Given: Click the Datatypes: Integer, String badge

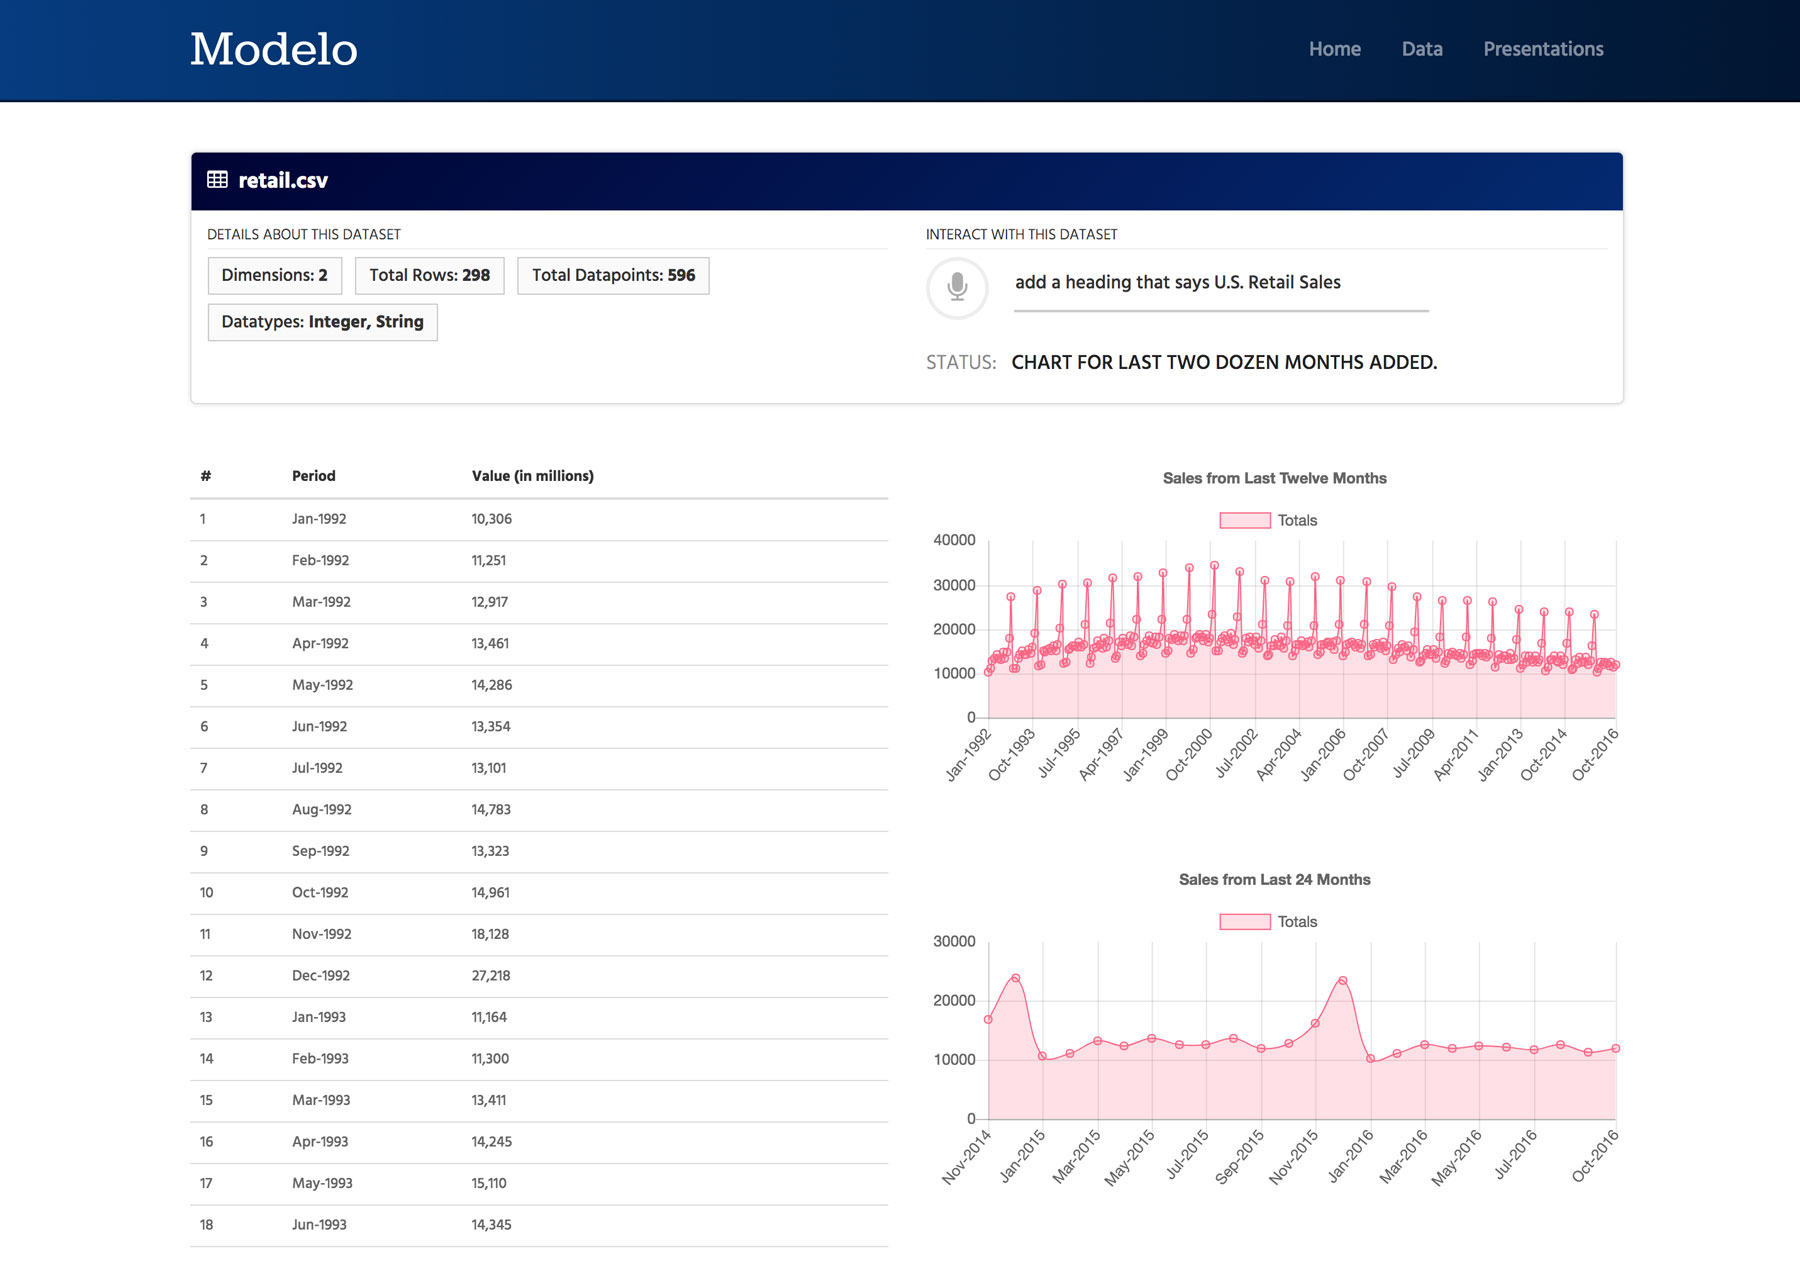Looking at the screenshot, I should click(322, 322).
